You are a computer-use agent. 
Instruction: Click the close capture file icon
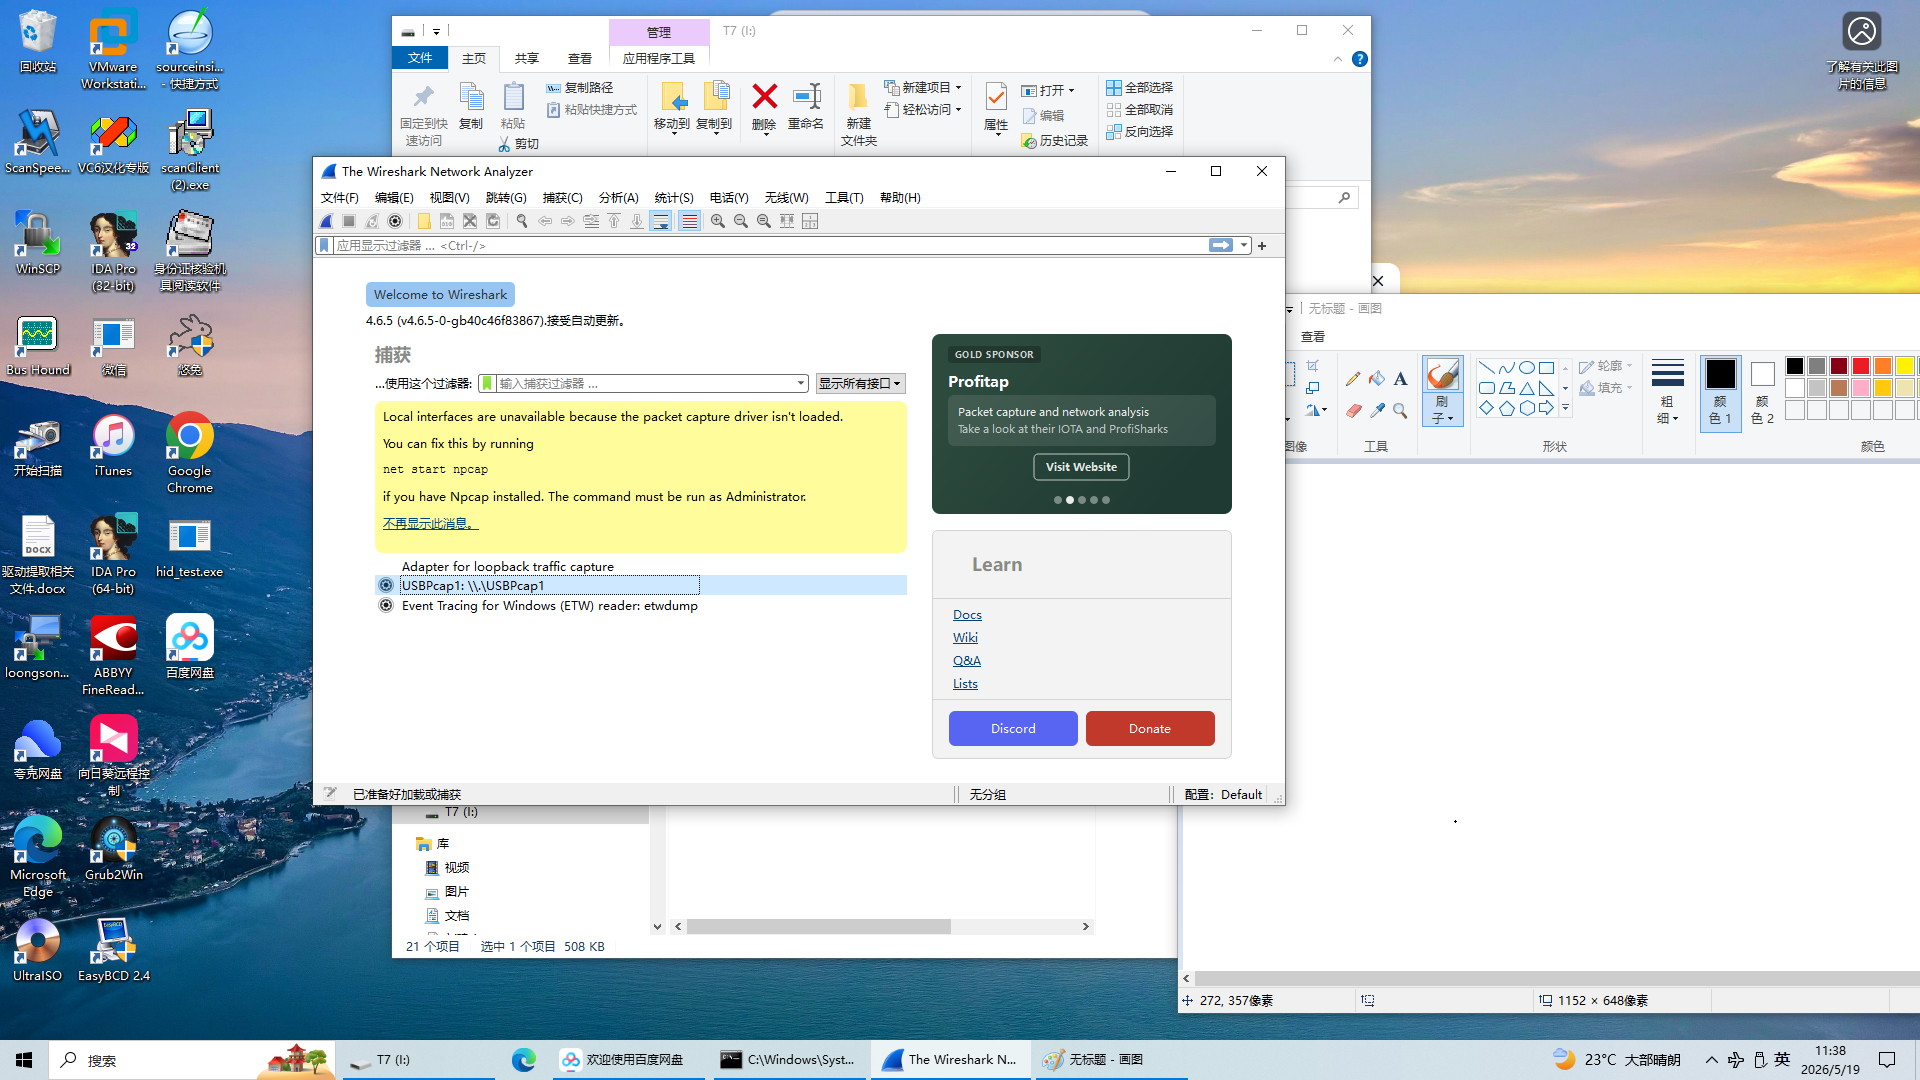point(470,221)
